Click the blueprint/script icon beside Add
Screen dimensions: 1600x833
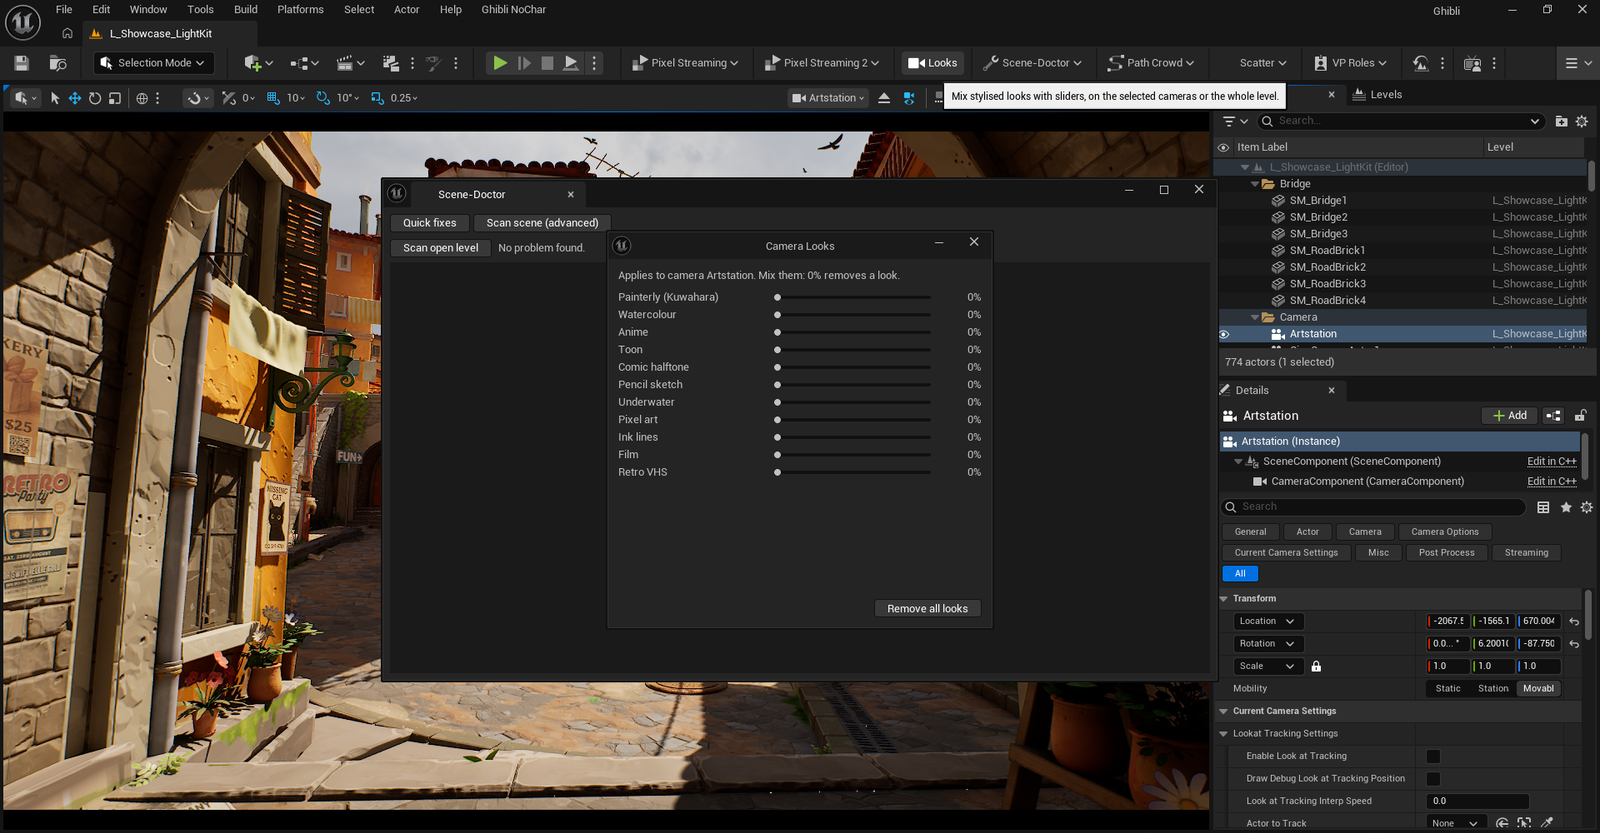[1553, 416]
